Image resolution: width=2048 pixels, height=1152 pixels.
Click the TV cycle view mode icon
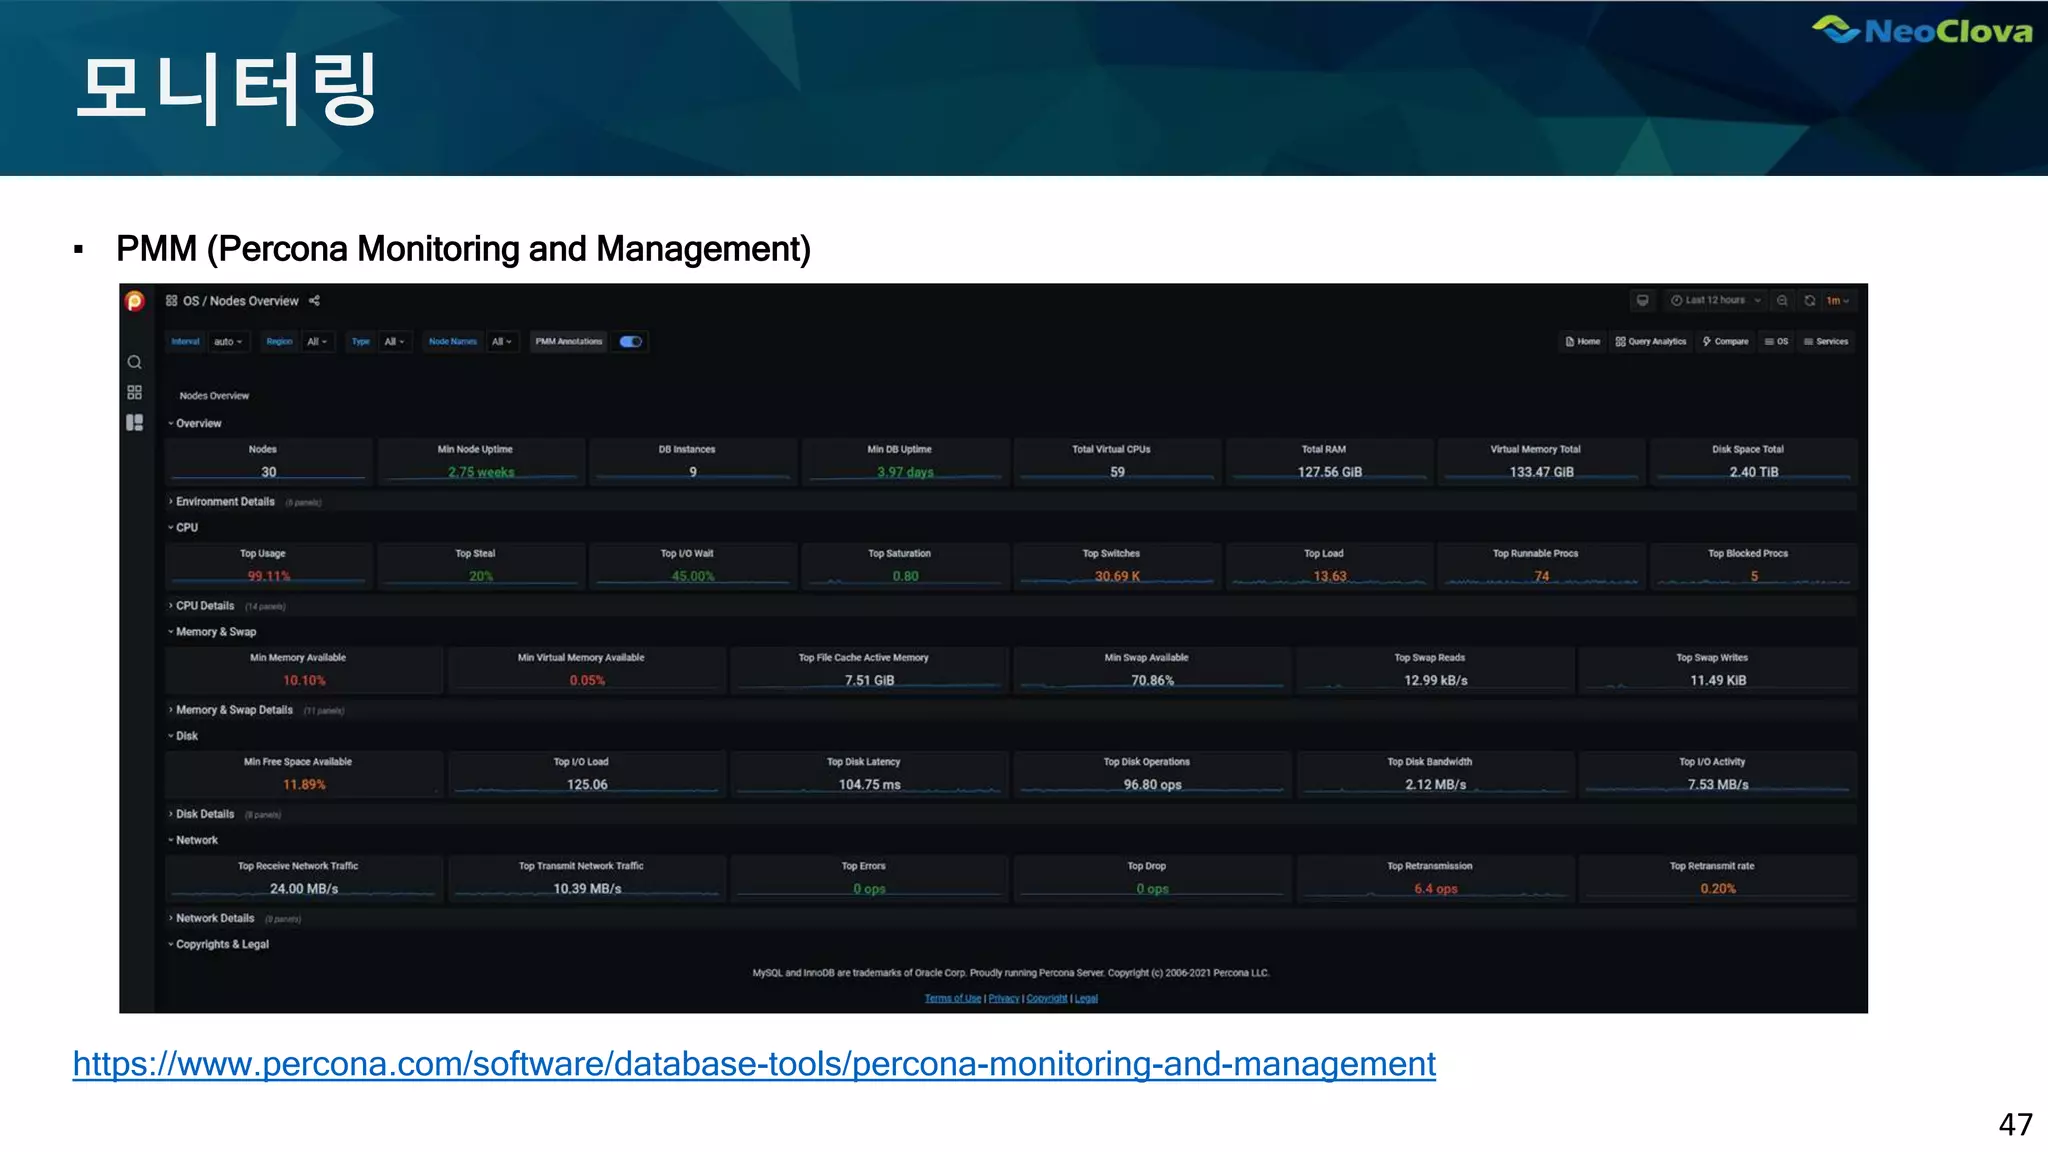click(x=1642, y=300)
